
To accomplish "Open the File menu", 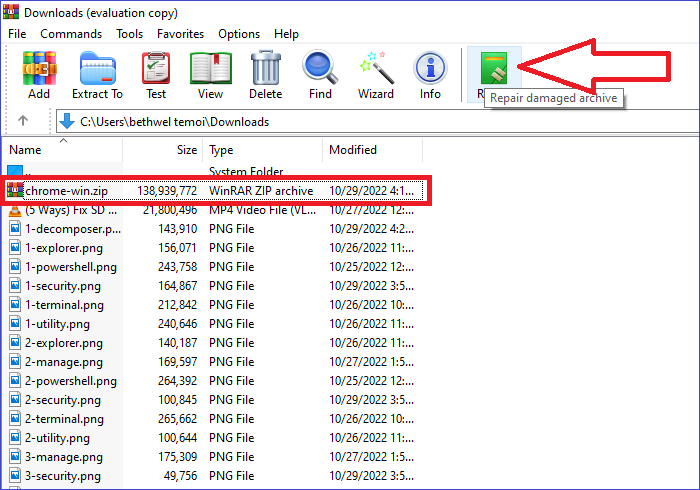I will [x=17, y=34].
